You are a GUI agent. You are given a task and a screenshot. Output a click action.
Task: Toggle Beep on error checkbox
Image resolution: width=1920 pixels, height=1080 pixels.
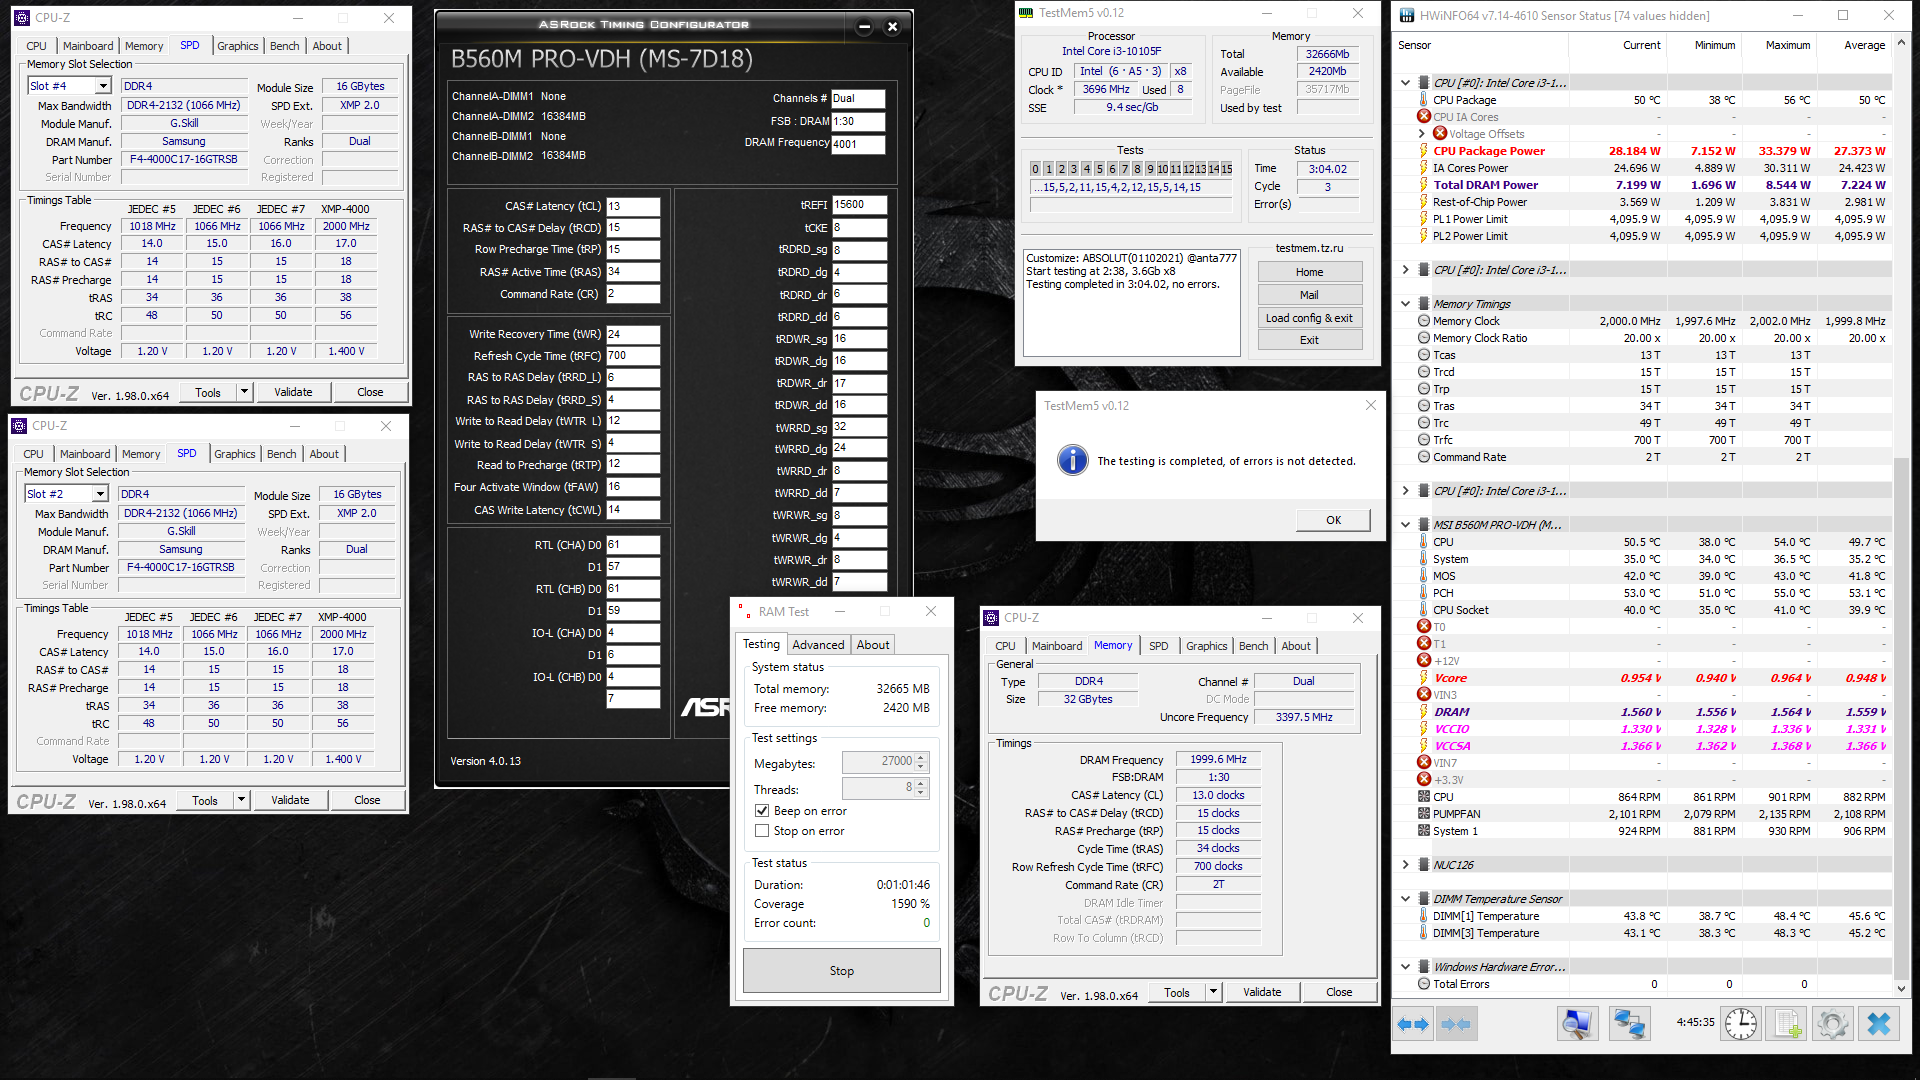pyautogui.click(x=762, y=811)
